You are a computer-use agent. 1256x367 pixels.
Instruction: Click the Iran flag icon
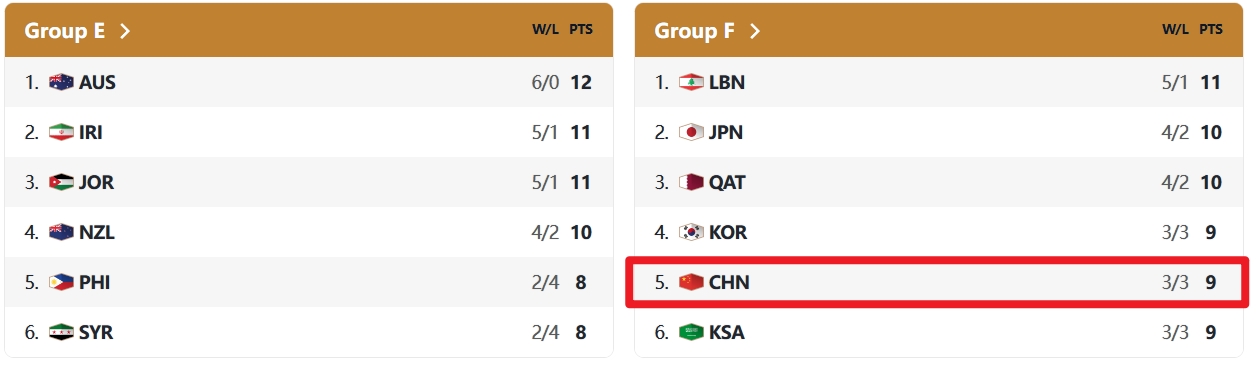click(61, 132)
